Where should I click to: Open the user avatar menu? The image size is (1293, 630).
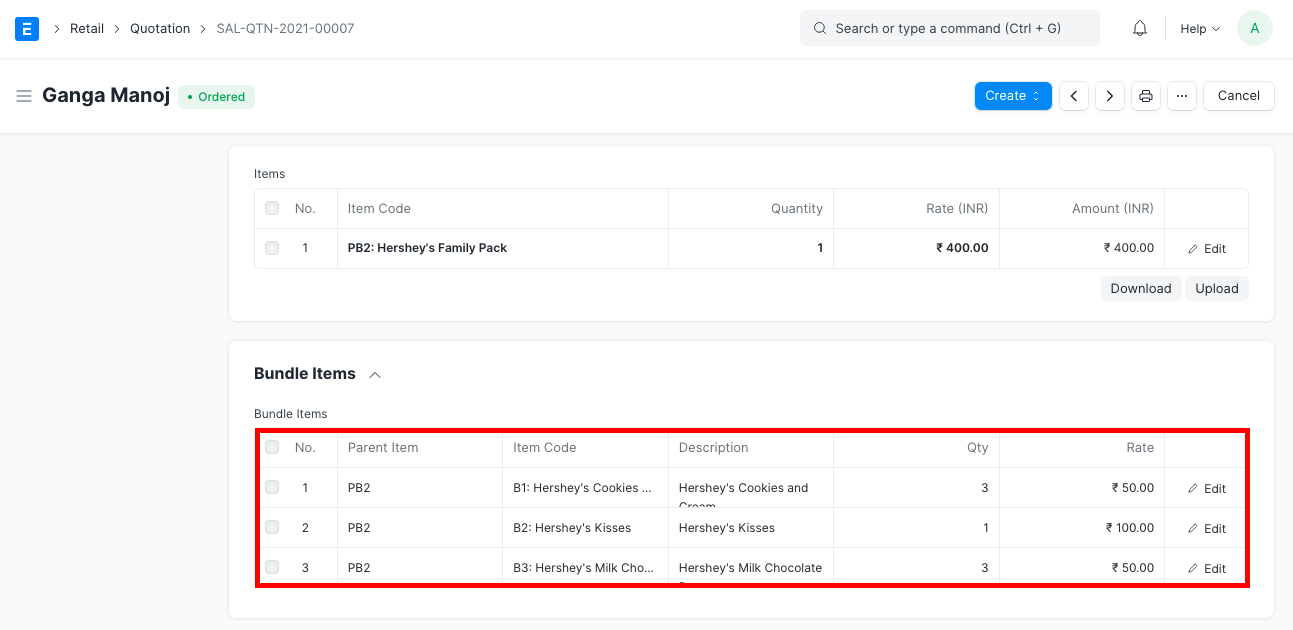click(x=1254, y=28)
